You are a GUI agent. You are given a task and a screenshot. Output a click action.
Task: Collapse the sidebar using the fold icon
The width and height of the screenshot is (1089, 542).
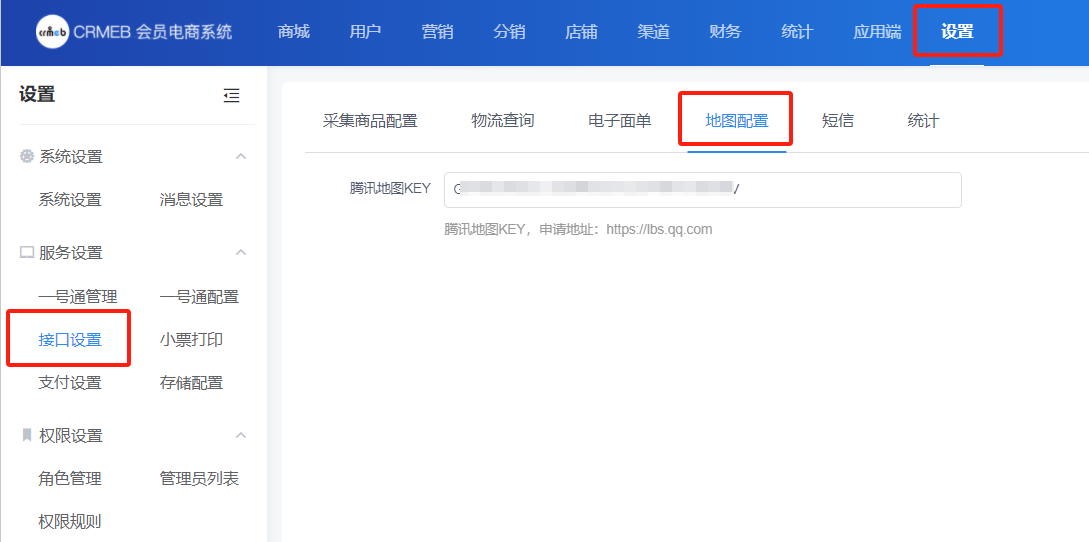tap(231, 96)
